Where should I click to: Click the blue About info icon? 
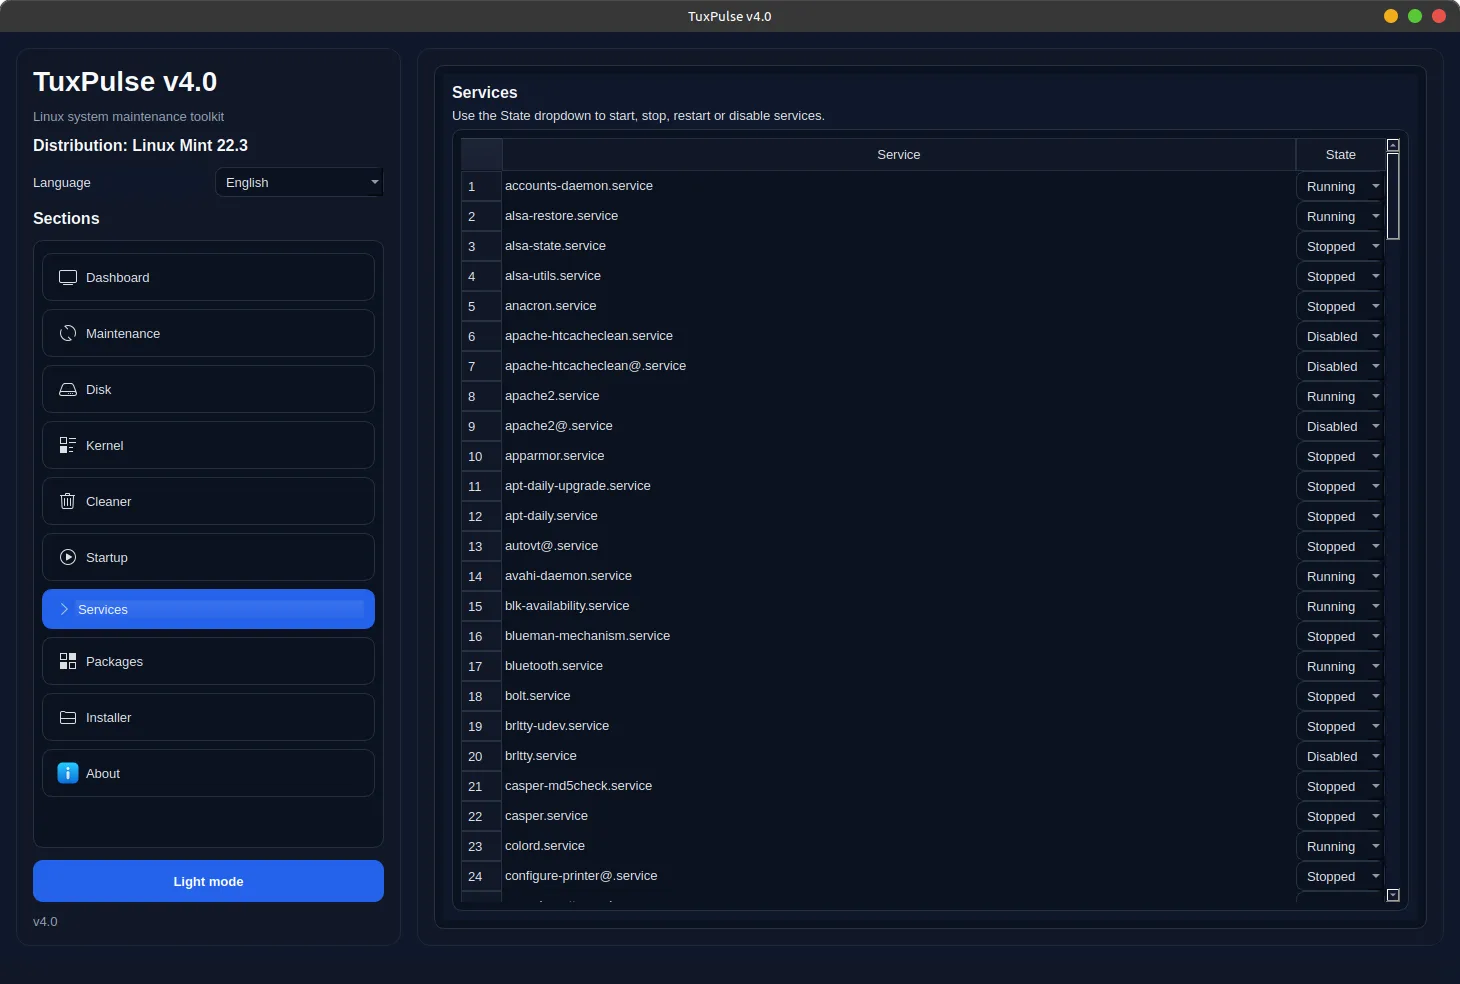[68, 773]
